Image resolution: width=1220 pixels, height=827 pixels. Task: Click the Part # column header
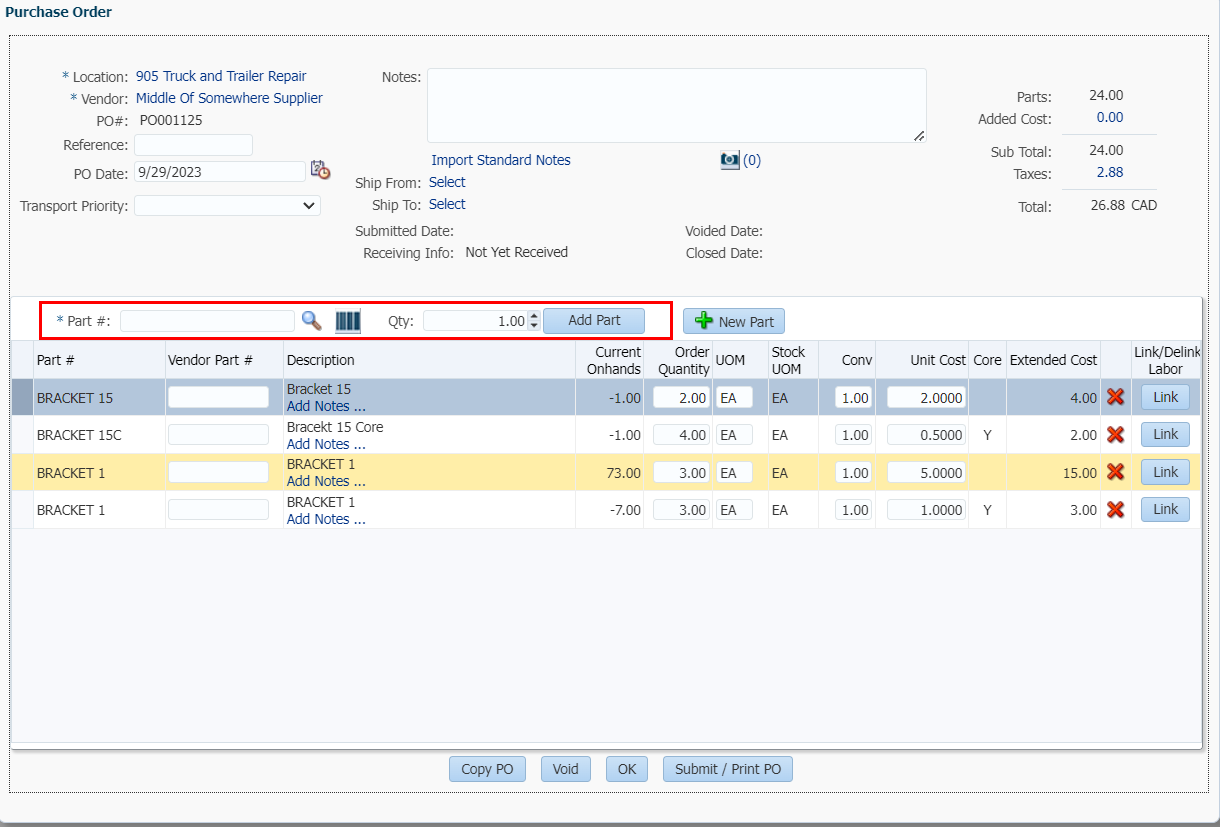coord(99,360)
